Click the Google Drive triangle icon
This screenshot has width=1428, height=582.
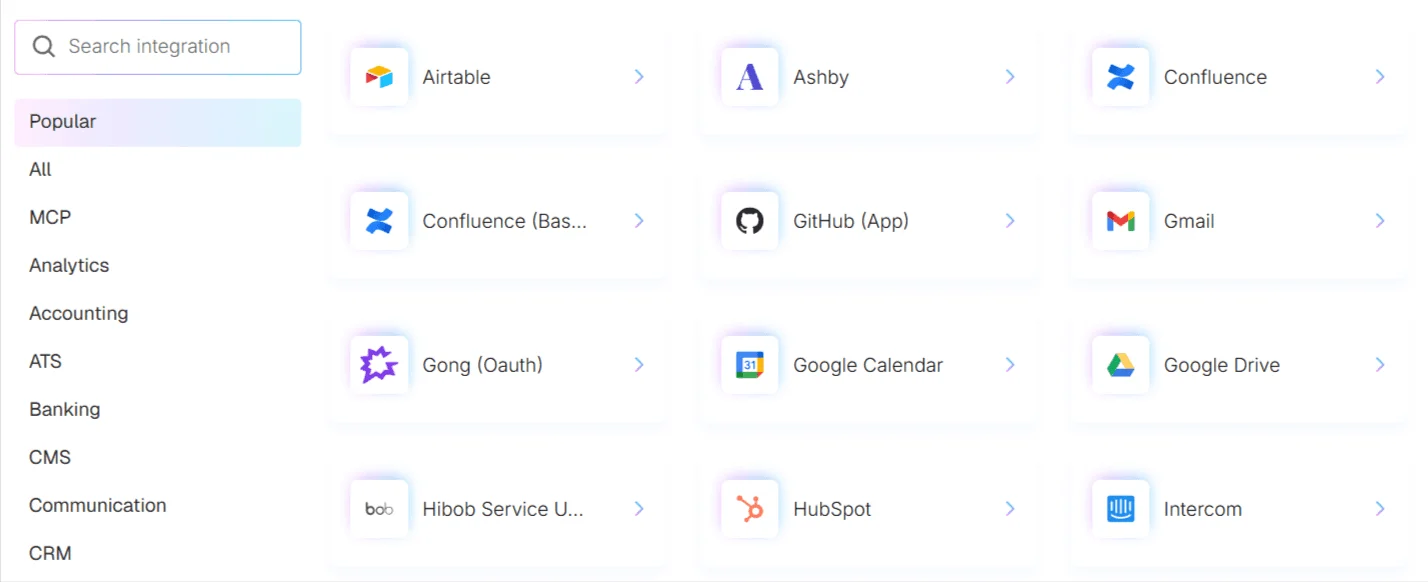point(1121,365)
